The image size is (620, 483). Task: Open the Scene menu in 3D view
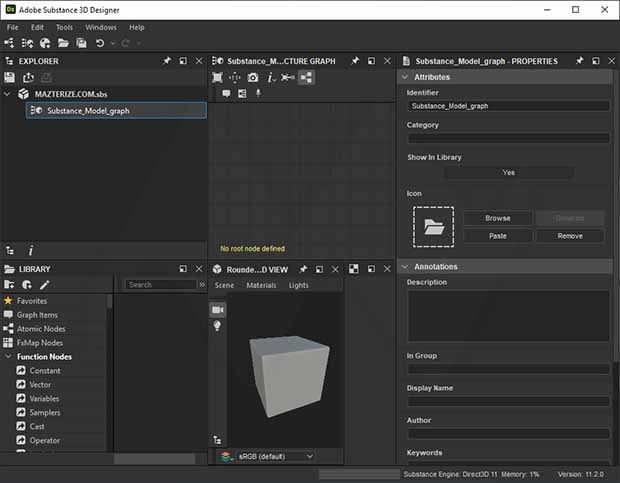[x=224, y=285]
